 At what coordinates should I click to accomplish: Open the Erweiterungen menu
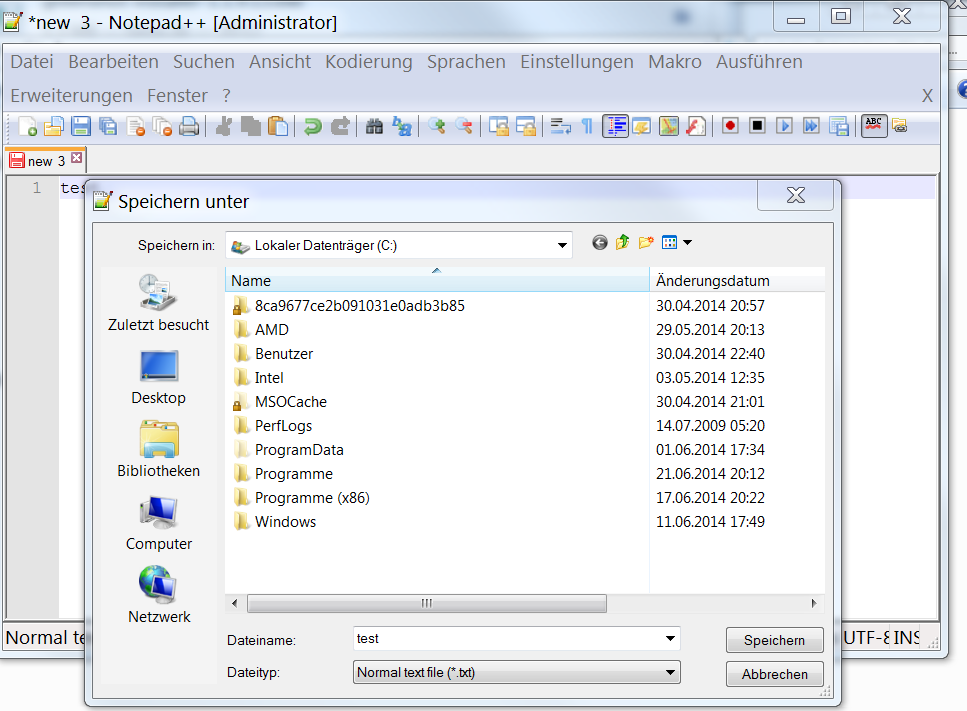(x=72, y=96)
